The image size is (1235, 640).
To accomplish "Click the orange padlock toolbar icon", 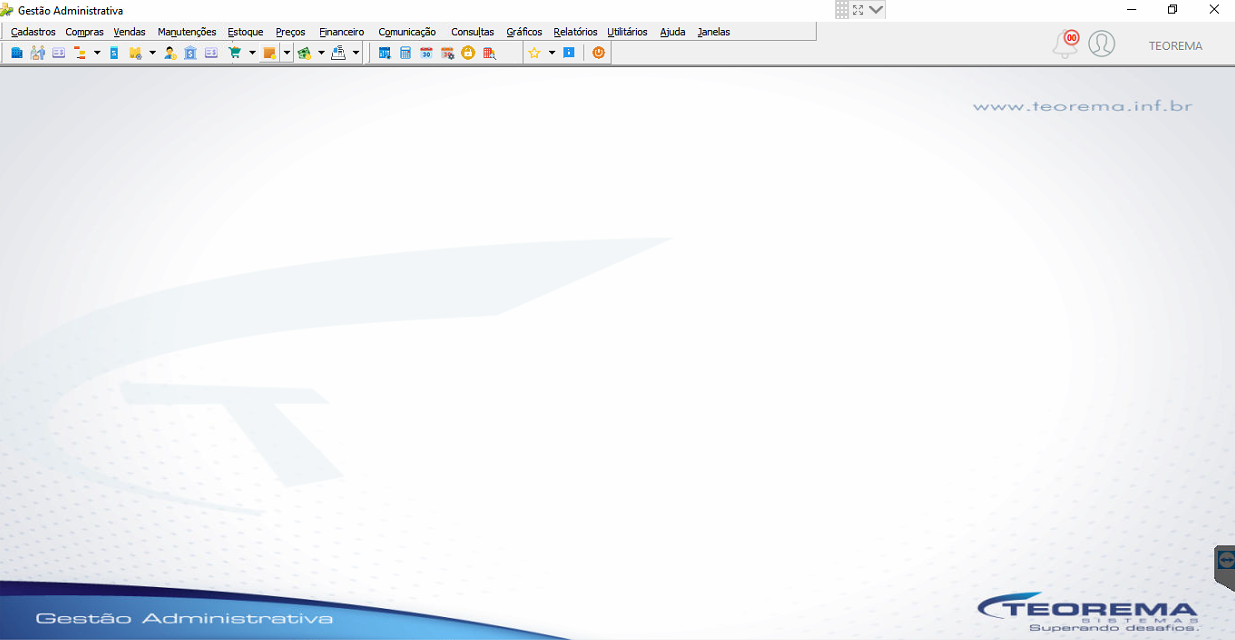I will [468, 53].
